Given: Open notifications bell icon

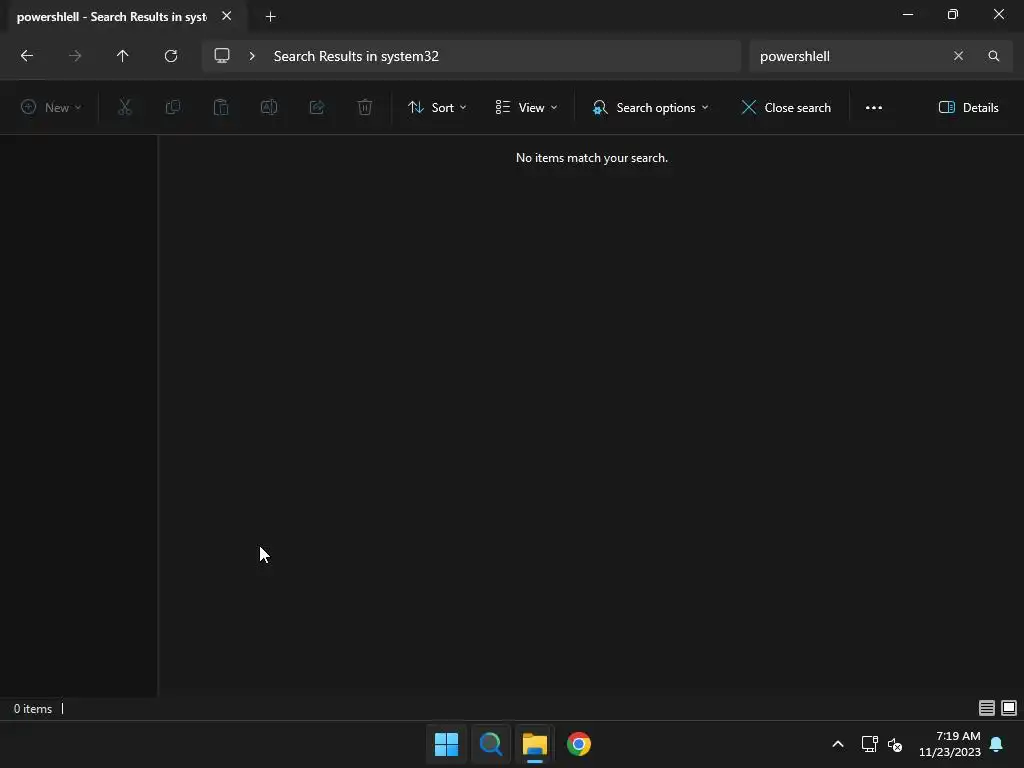Looking at the screenshot, I should click(996, 744).
